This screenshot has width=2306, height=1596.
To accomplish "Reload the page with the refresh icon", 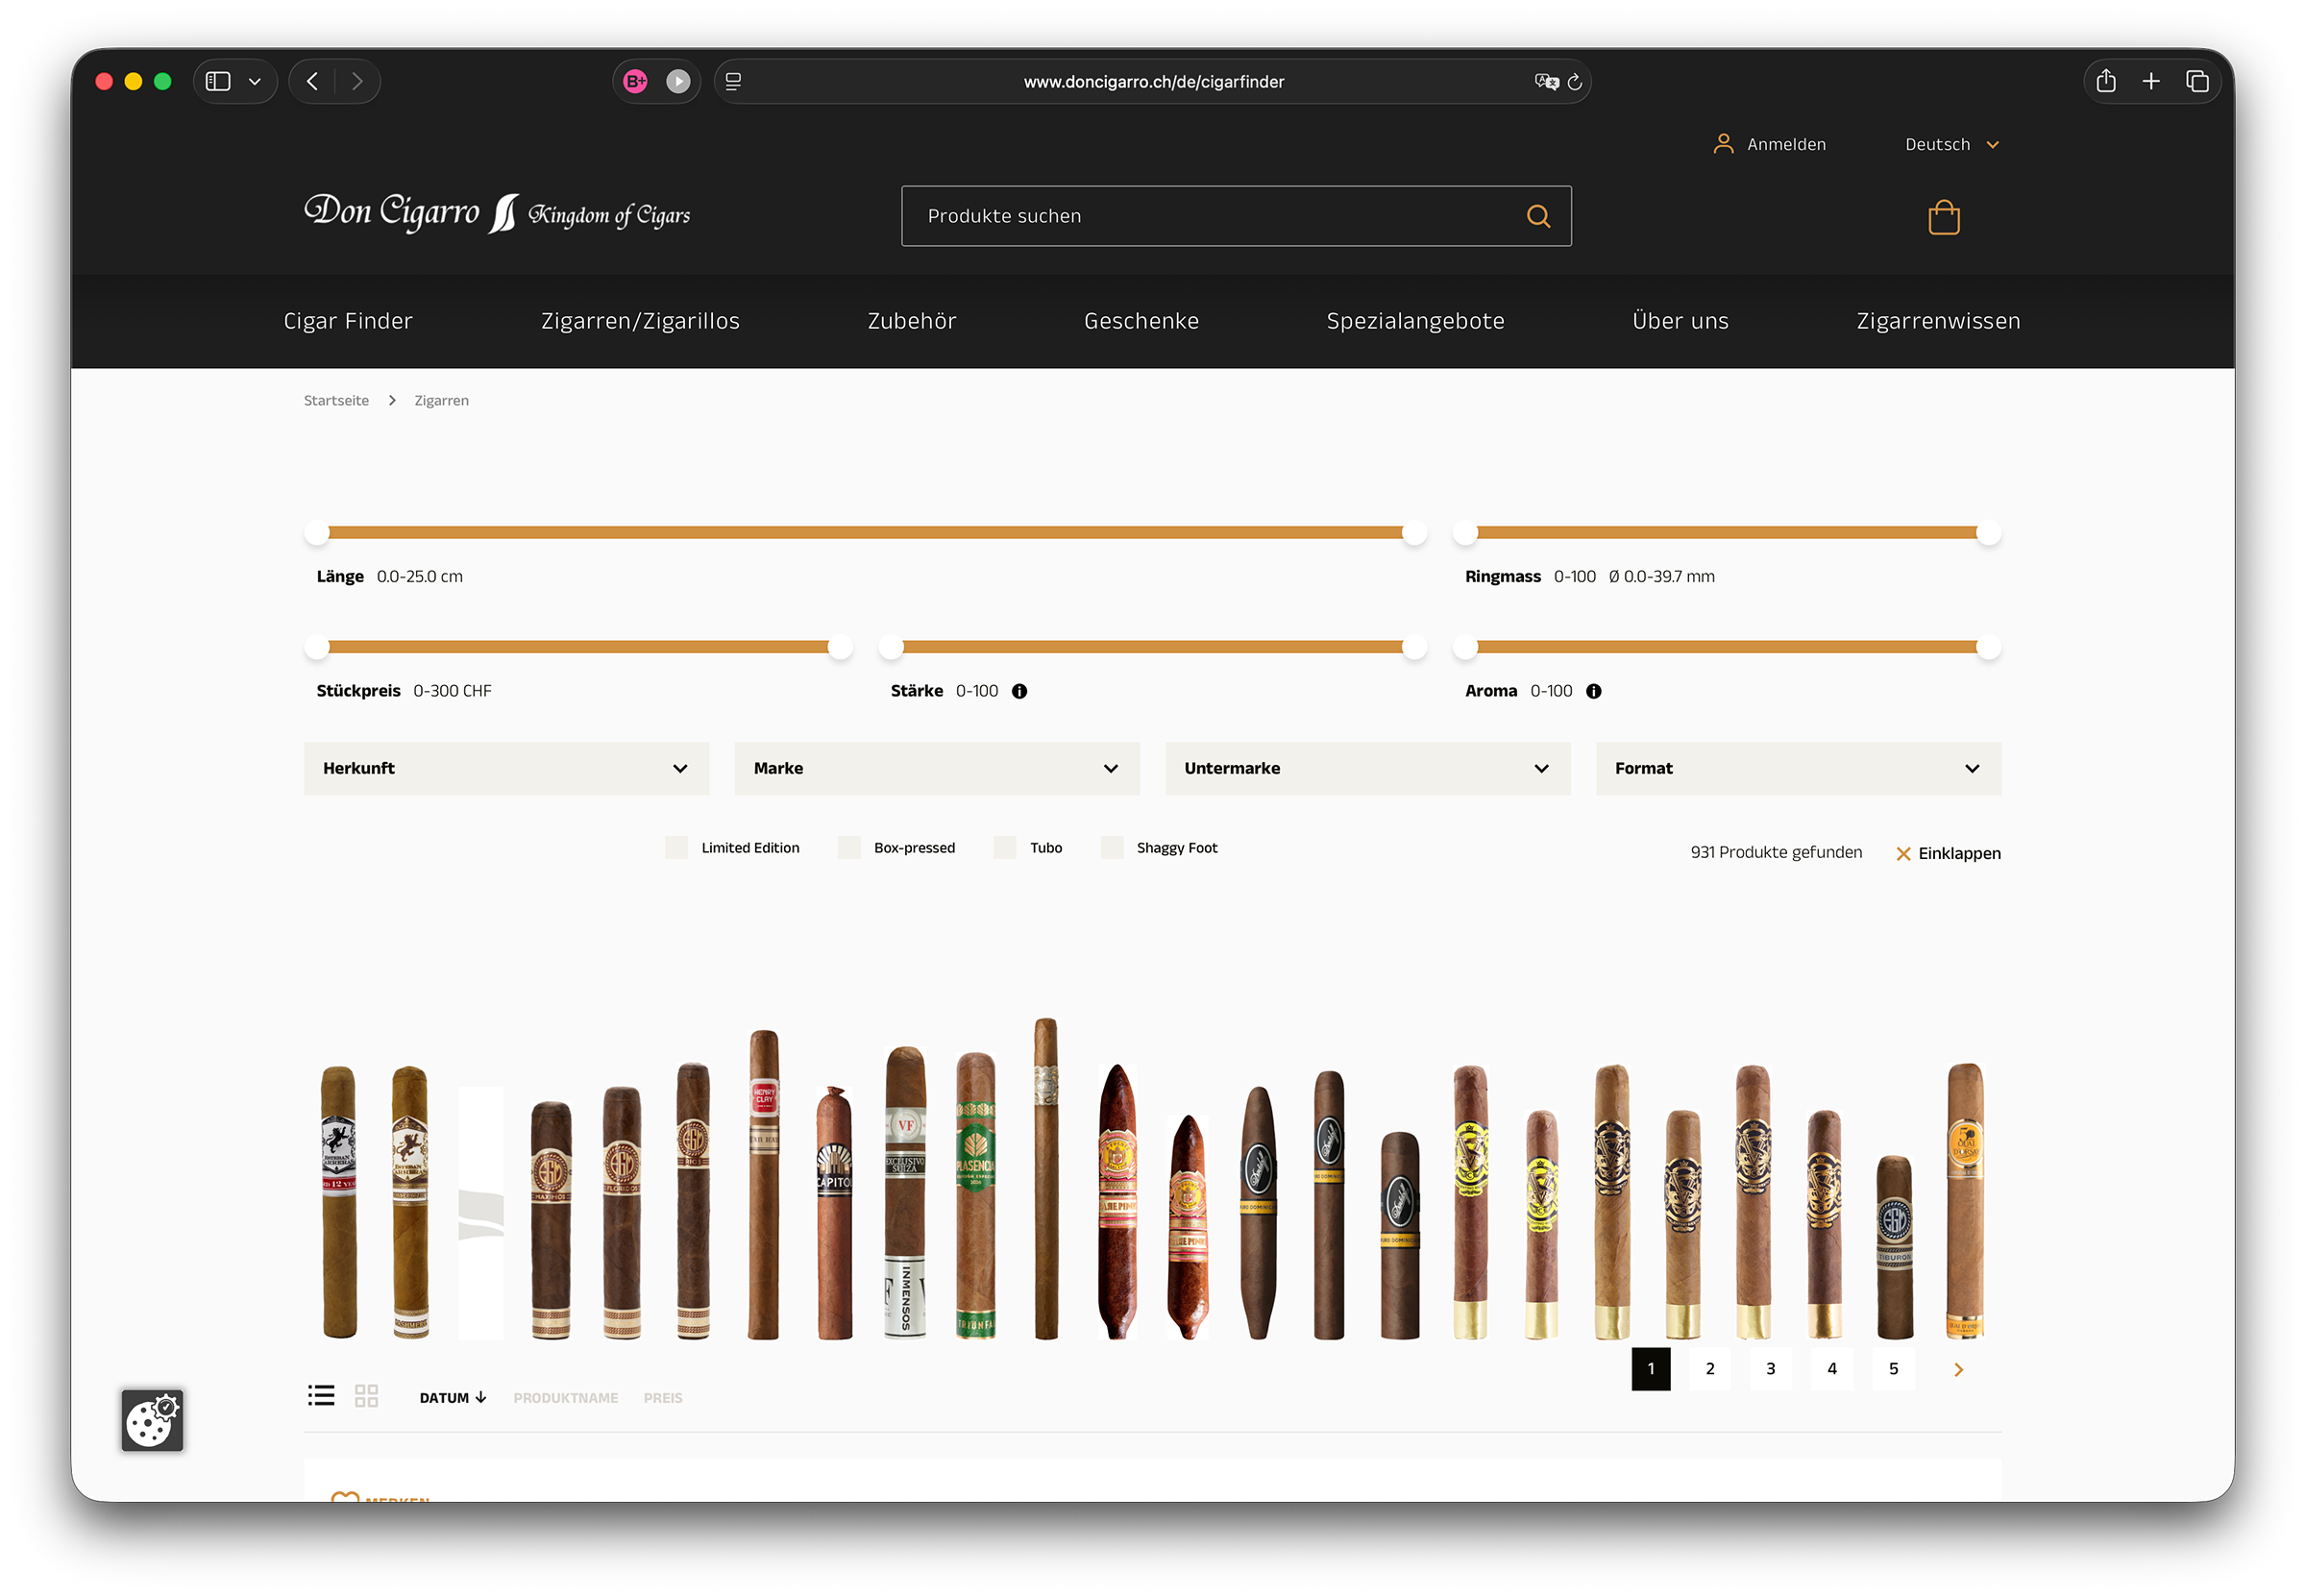I will click(x=1575, y=81).
